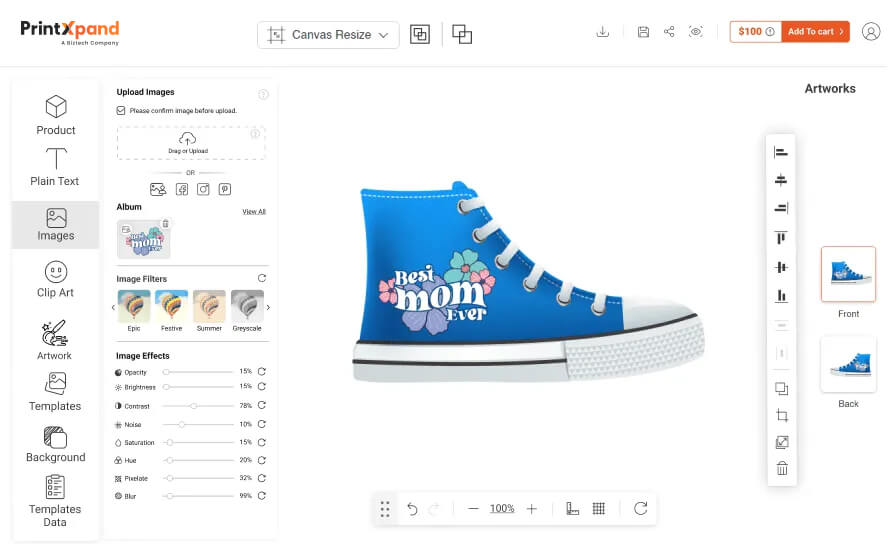The width and height of the screenshot is (896, 556).
Task: Toggle the grid display icon
Action: point(598,508)
